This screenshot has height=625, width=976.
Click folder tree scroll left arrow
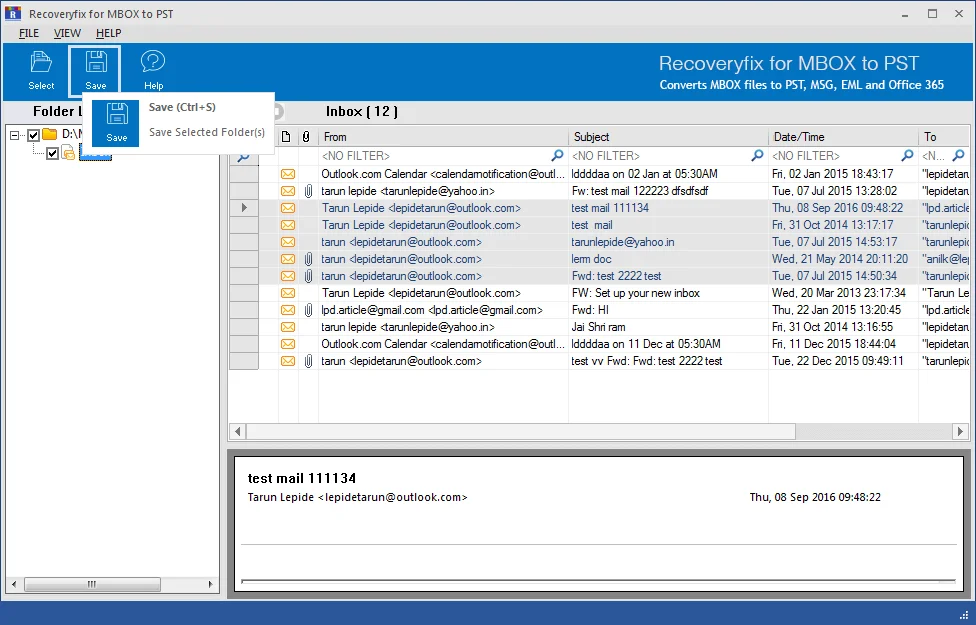tap(14, 584)
